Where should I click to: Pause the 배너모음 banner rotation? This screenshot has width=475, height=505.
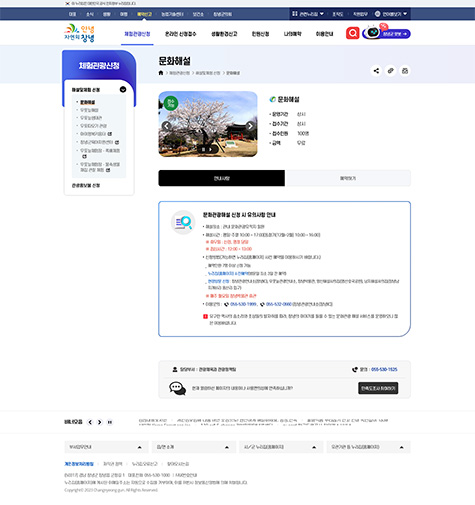pos(109,422)
